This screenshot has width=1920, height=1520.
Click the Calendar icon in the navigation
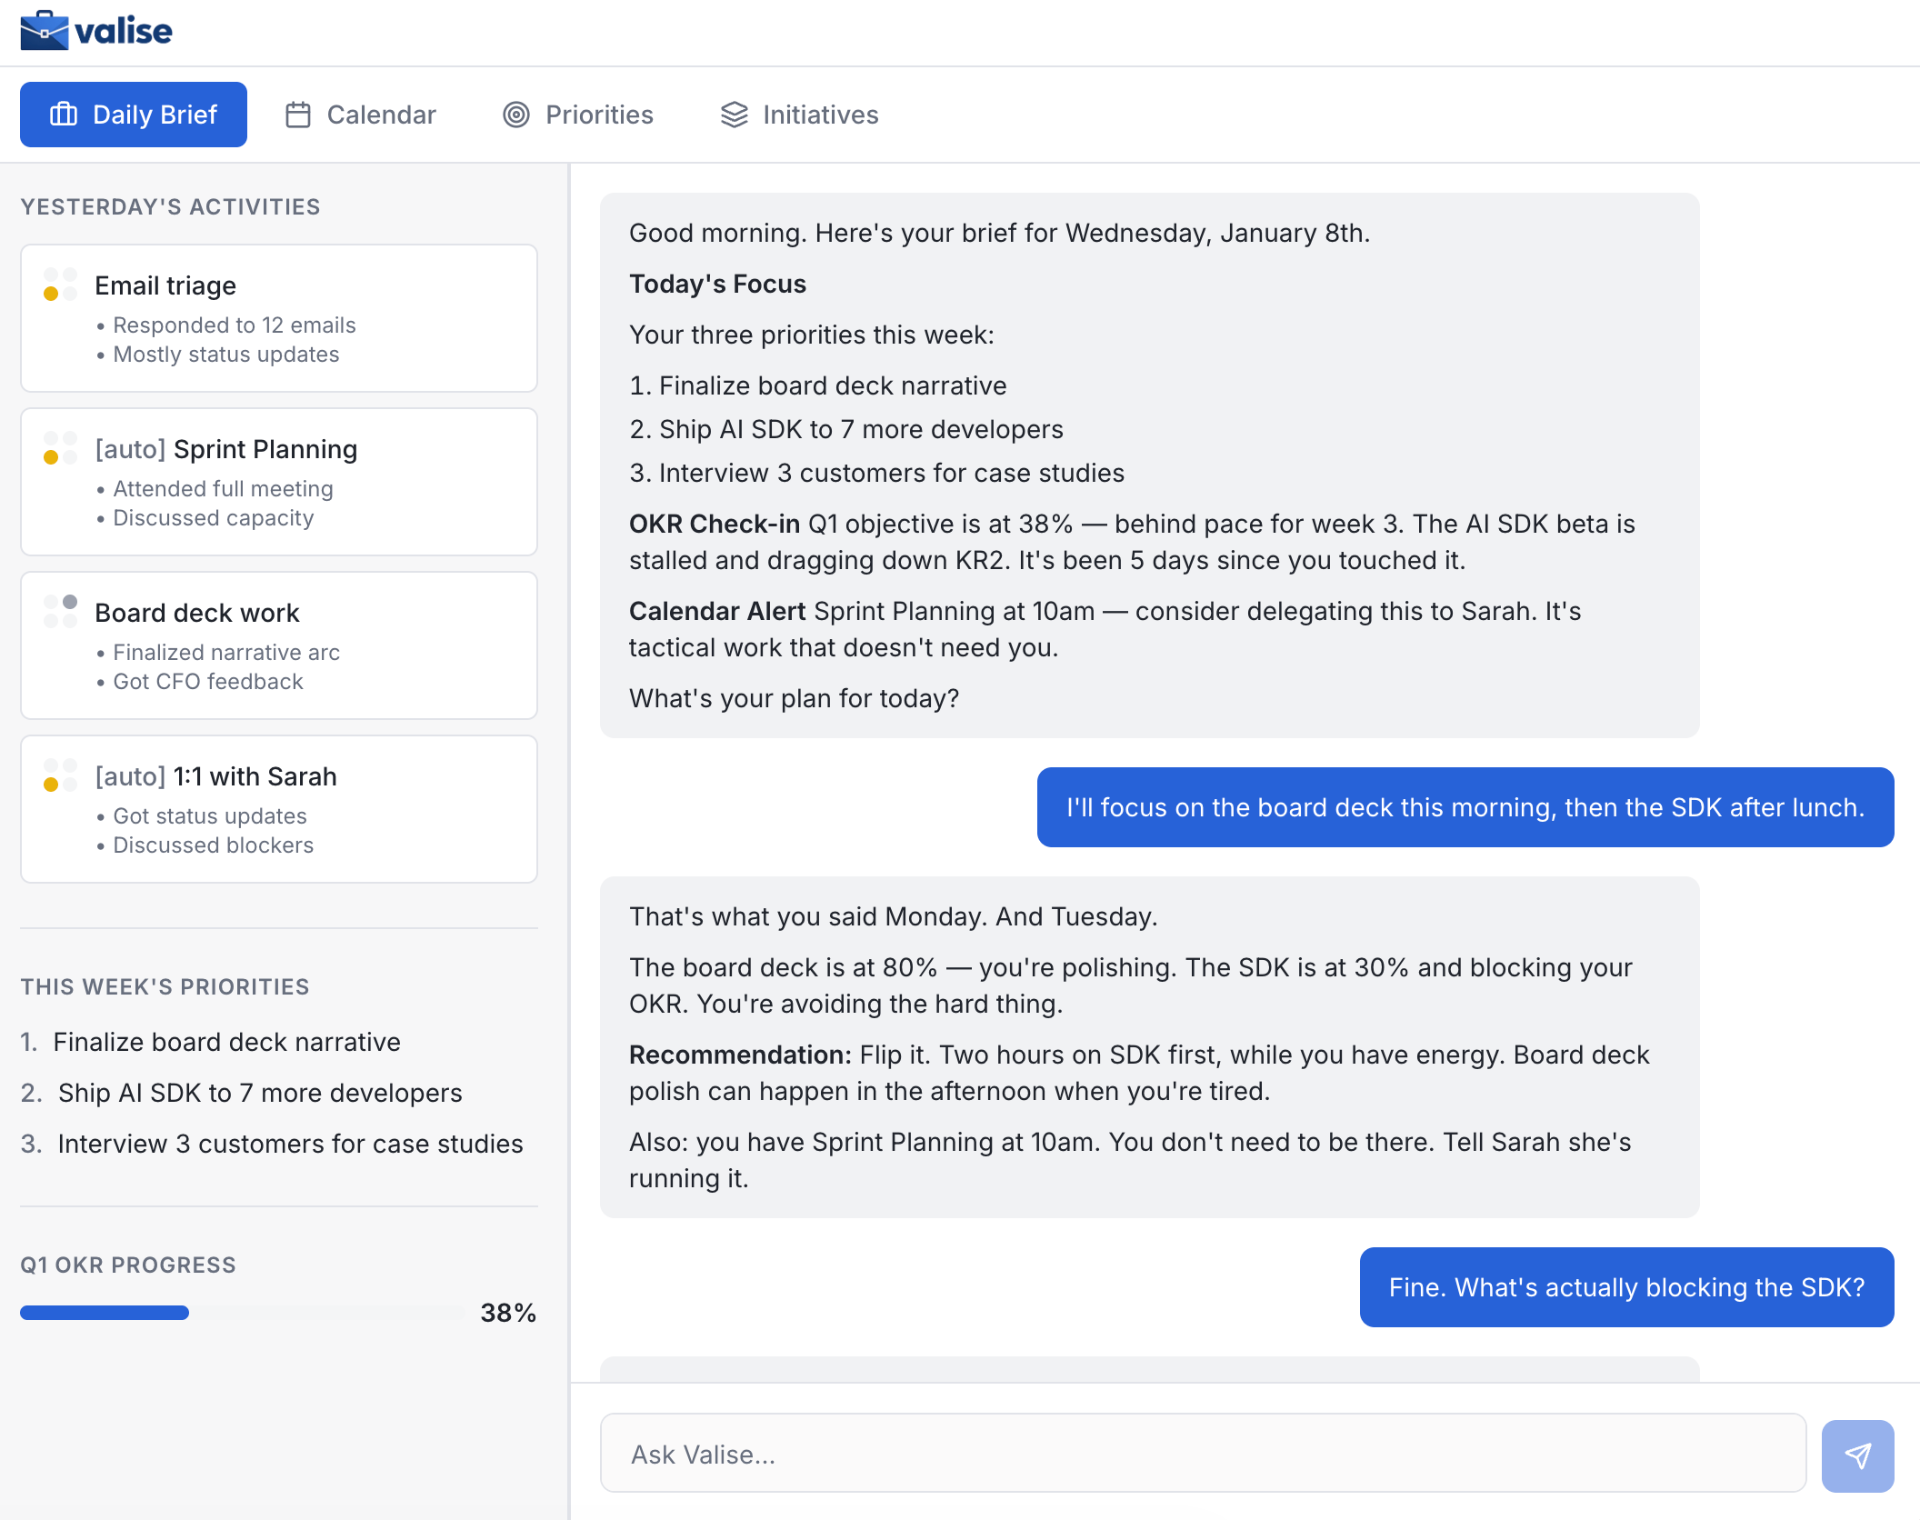[x=297, y=114]
